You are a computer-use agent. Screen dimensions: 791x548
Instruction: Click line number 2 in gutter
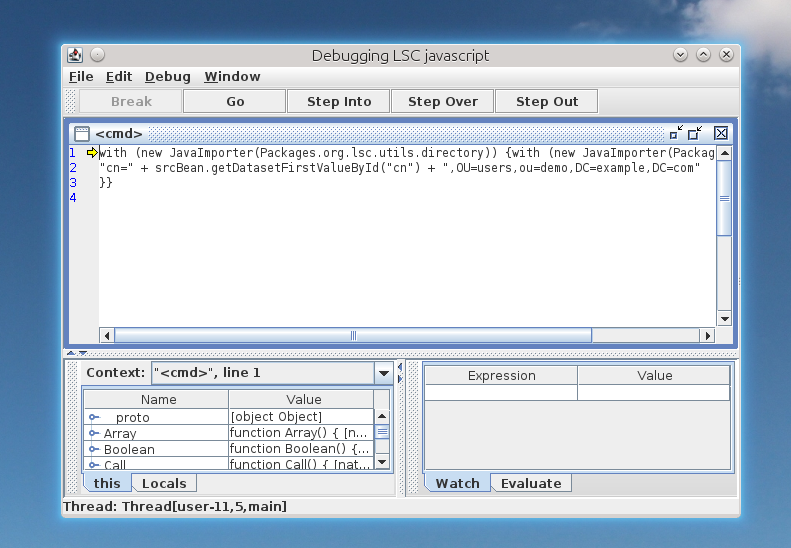click(73, 168)
